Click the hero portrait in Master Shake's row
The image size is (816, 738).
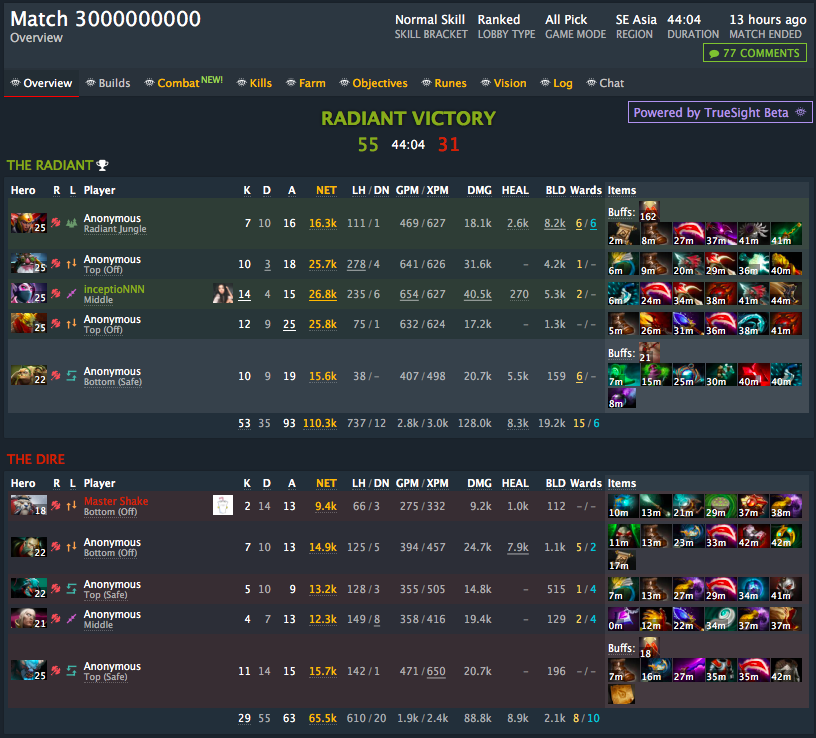(29, 505)
